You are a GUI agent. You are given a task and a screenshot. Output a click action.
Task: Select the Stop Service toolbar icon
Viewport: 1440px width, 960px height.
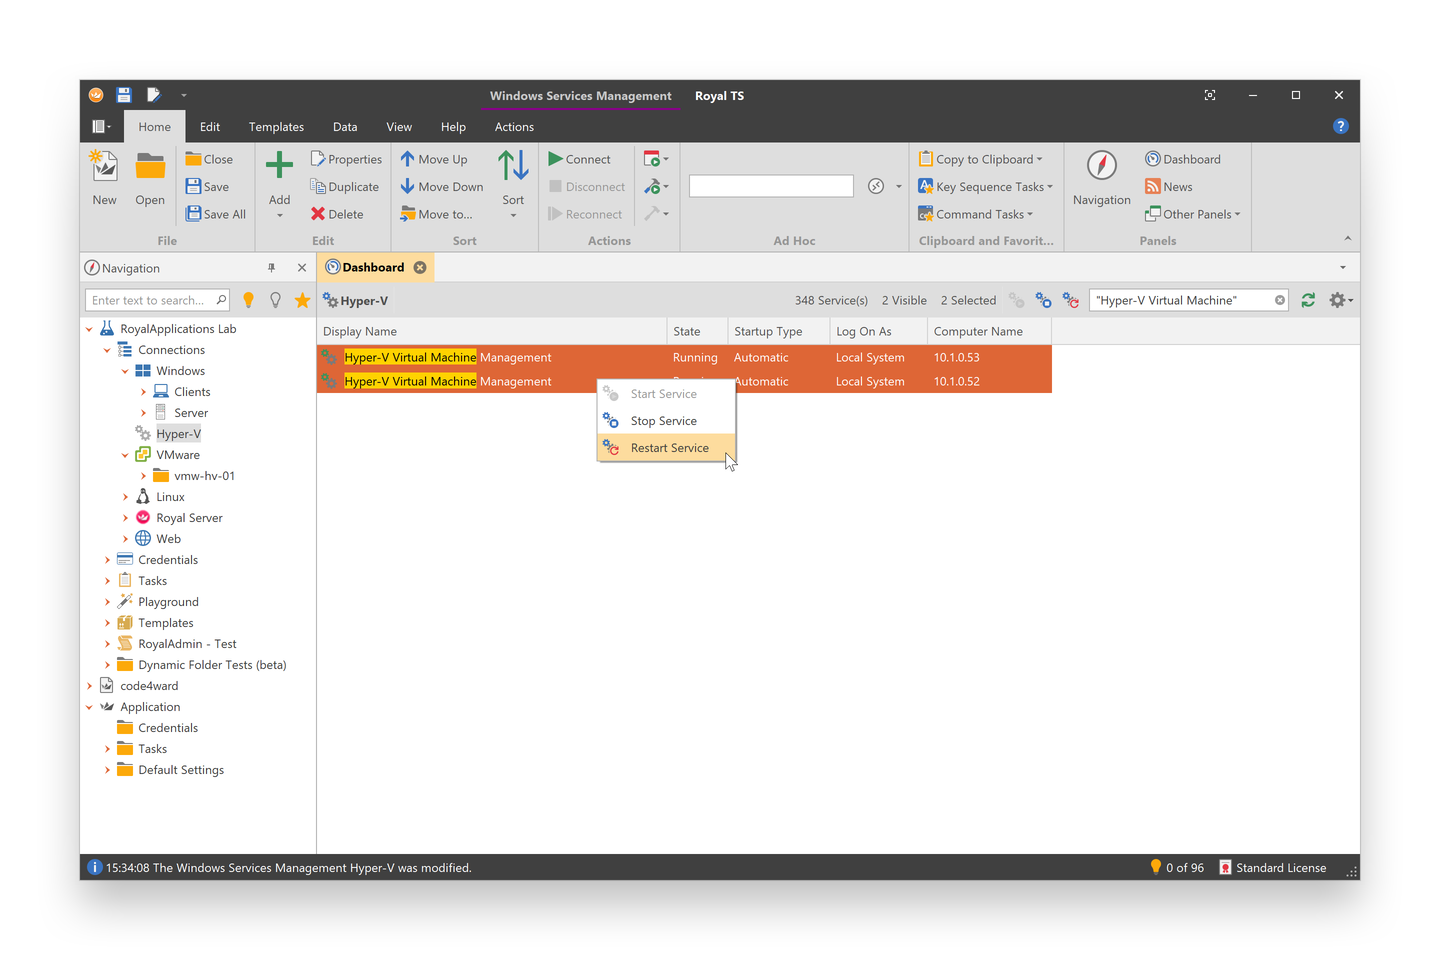(1043, 299)
